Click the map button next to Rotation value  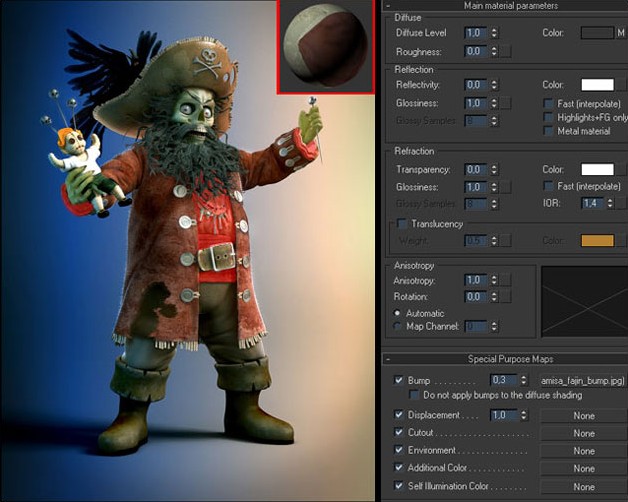[505, 297]
